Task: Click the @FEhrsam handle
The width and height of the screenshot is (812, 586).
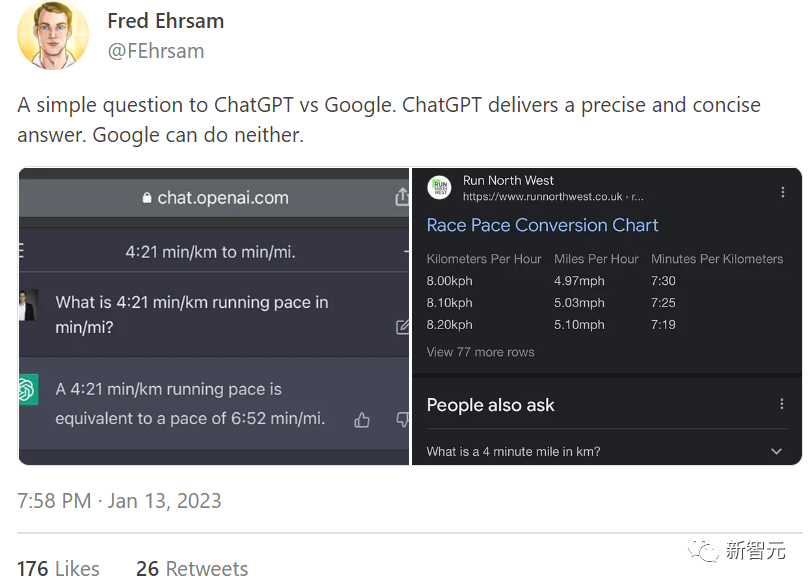Action: click(x=157, y=49)
